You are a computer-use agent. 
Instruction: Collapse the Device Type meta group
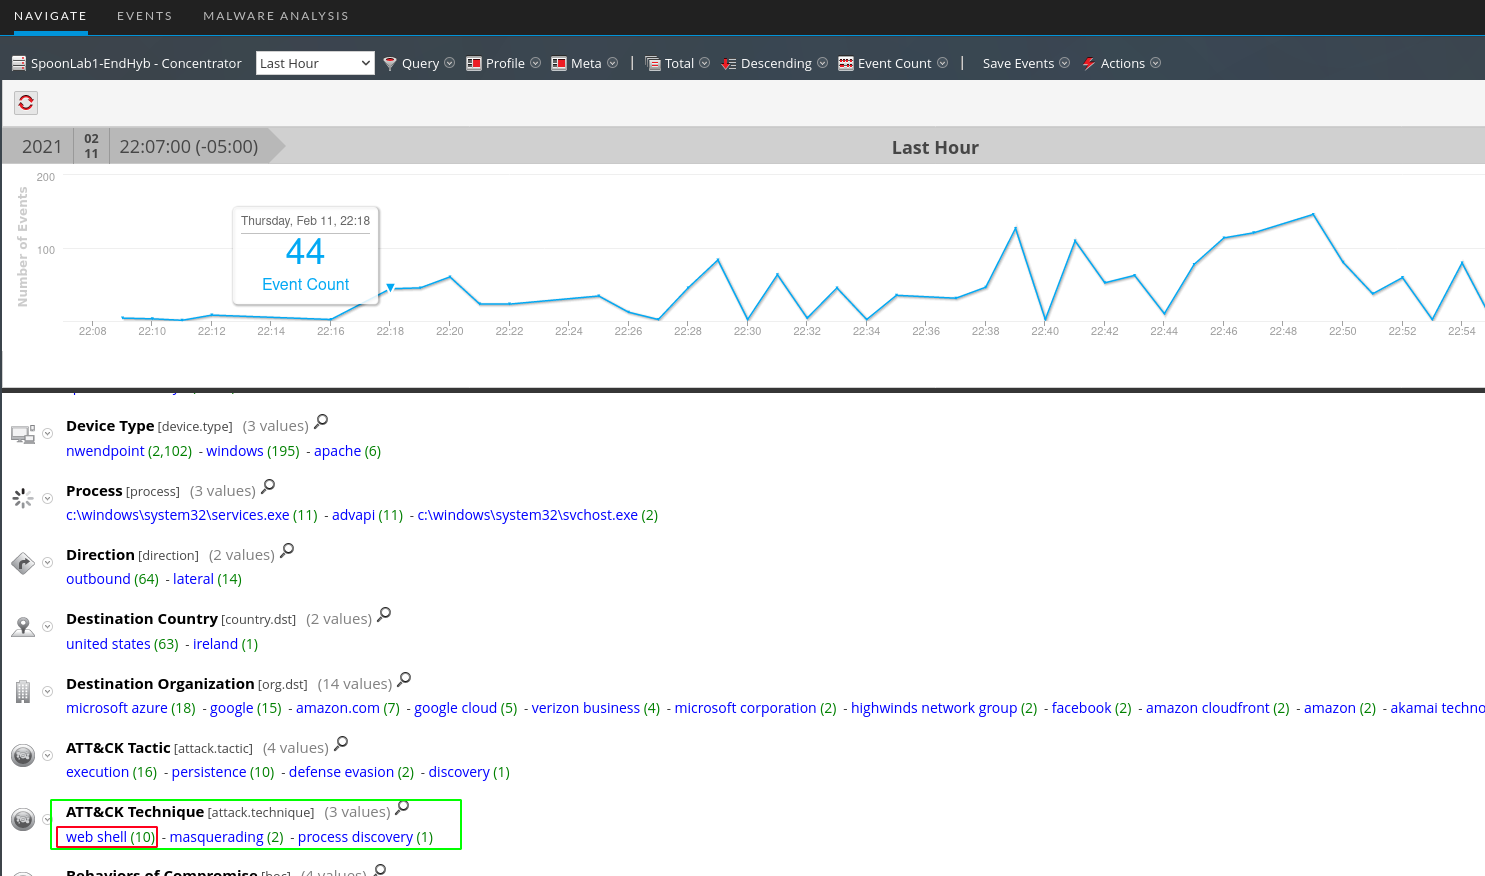(47, 434)
